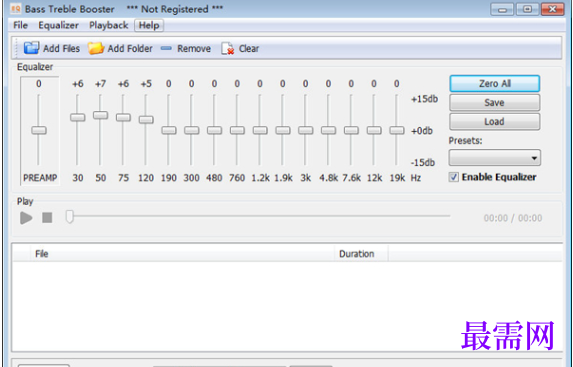Click the 12k Hz band slider handle
Viewport: 573px width, 367px height.
coord(374,130)
